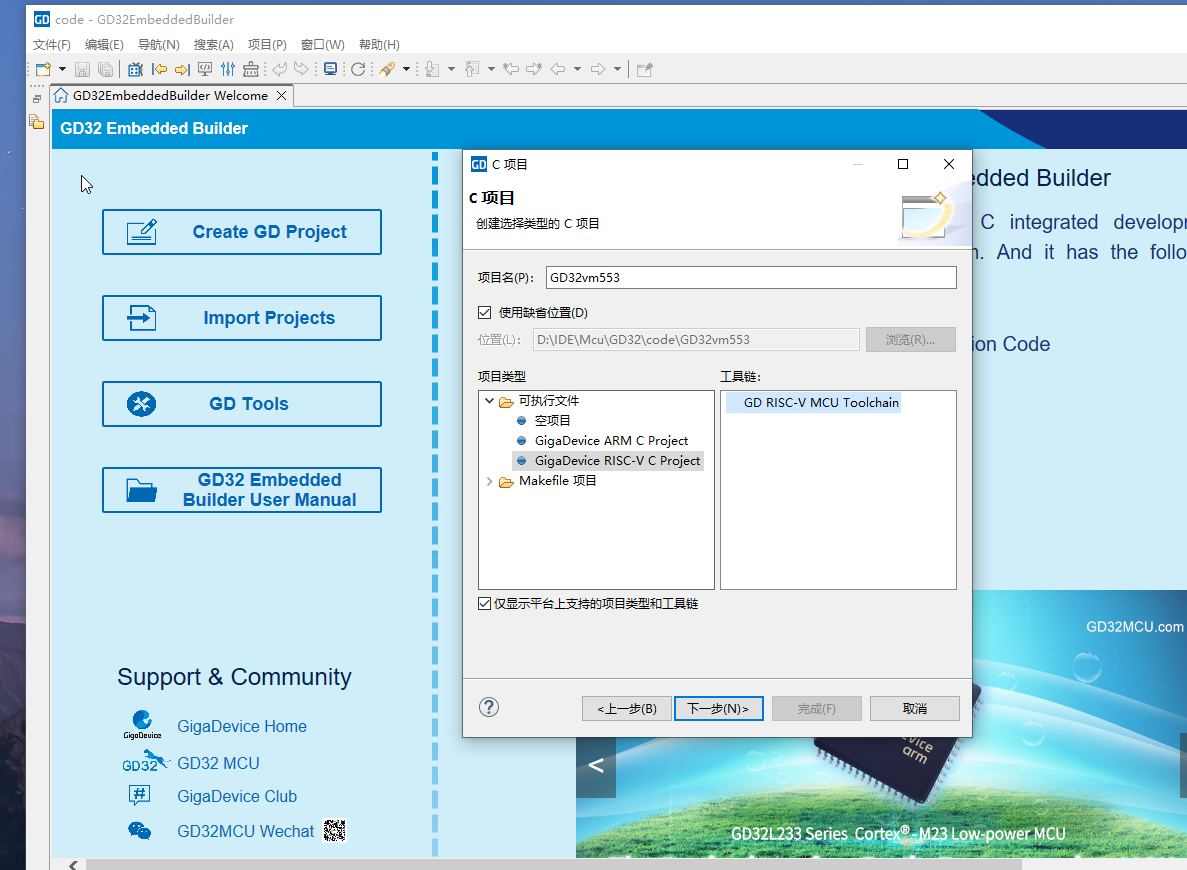The image size is (1187, 870).
Task: Click the blue monitor icon in the toolbar
Action: click(x=330, y=69)
